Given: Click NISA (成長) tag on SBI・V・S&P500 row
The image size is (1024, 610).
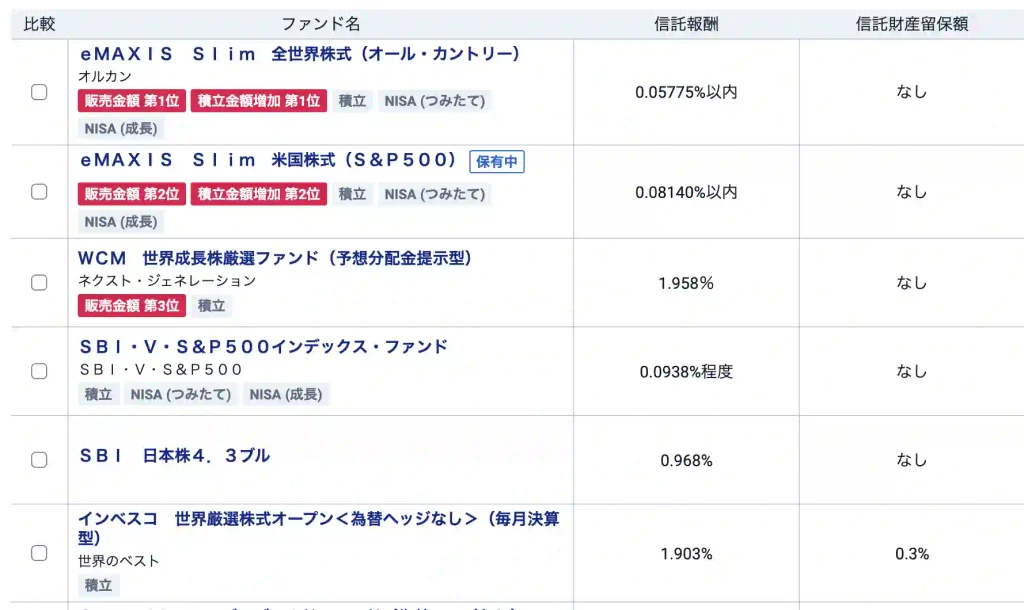Looking at the screenshot, I should coord(286,394).
